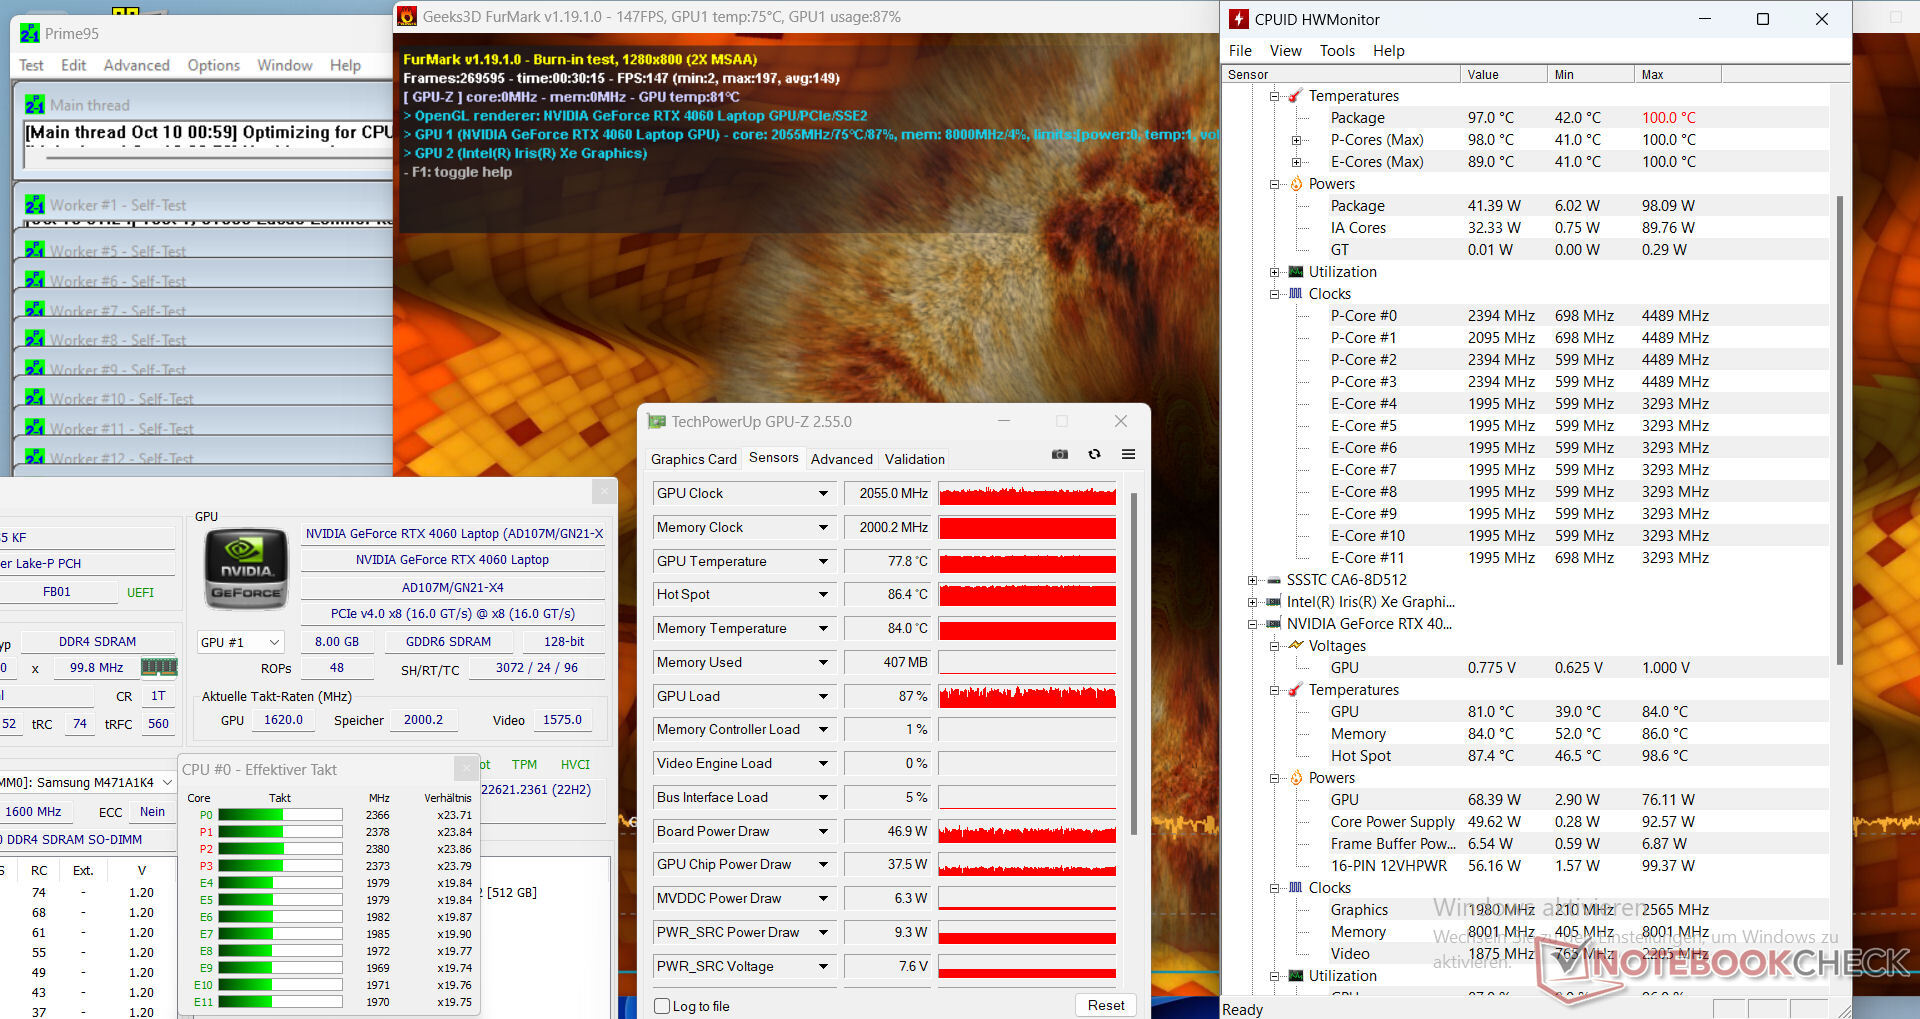Image resolution: width=1920 pixels, height=1019 pixels.
Task: Click P0 core green clock bar
Action: coord(280,815)
